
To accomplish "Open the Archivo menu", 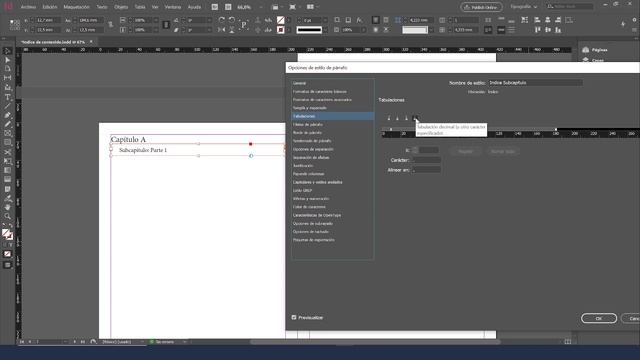I will (28, 7).
